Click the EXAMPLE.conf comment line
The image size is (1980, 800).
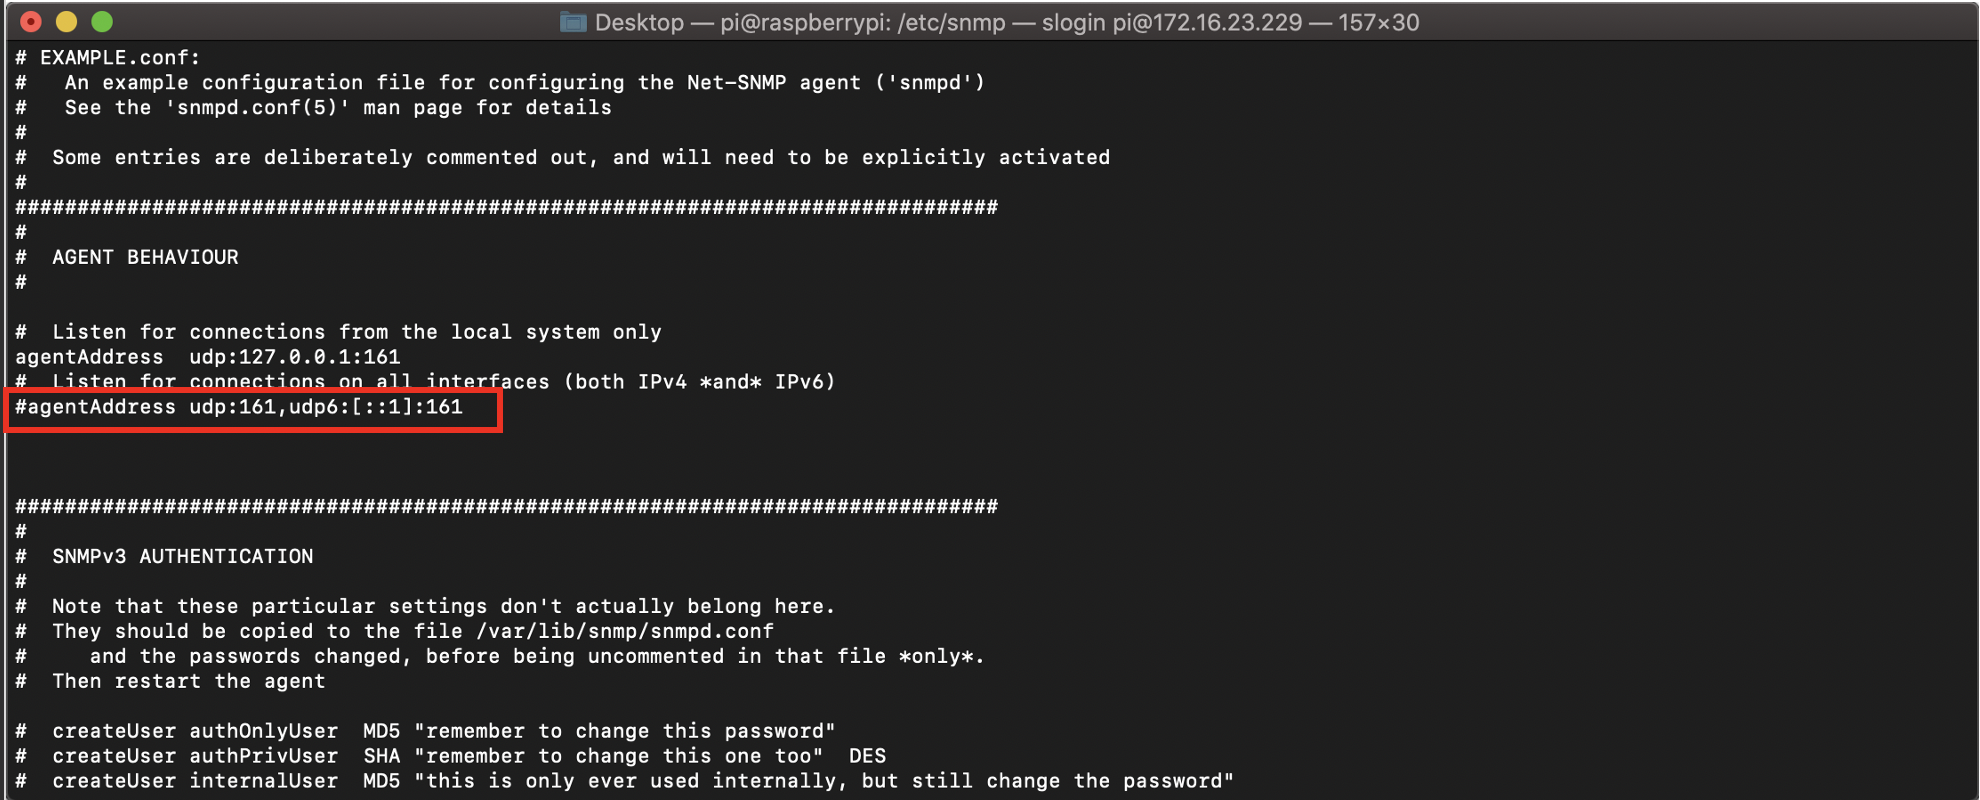pyautogui.click(x=108, y=57)
